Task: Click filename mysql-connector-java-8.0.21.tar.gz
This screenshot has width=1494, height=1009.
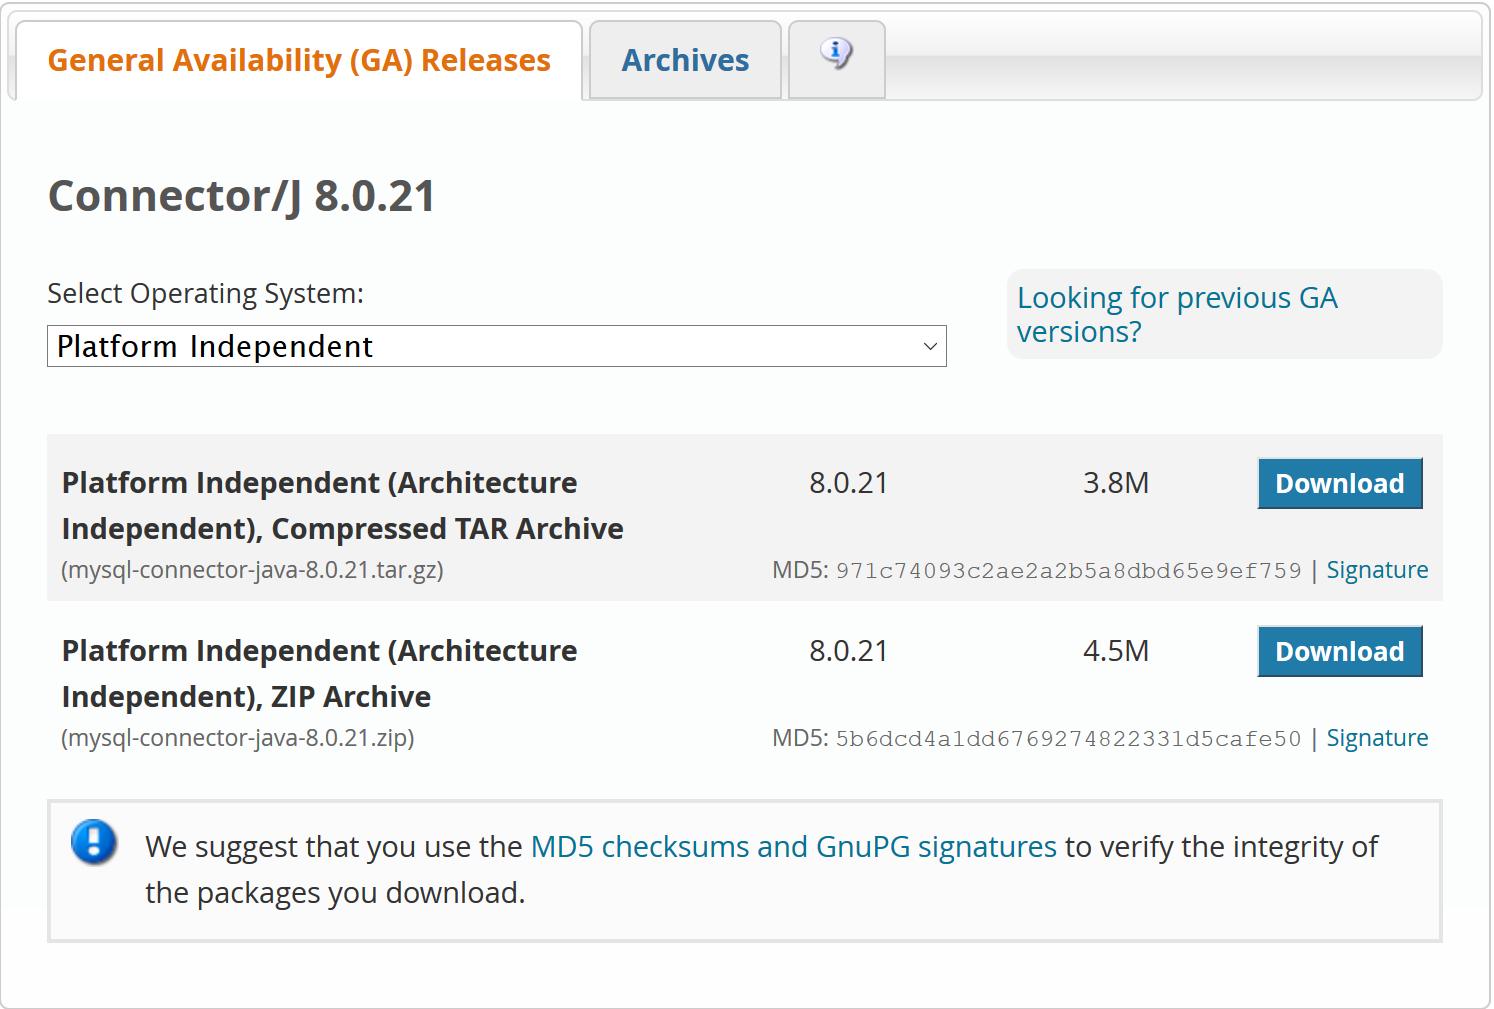Action: [x=252, y=570]
